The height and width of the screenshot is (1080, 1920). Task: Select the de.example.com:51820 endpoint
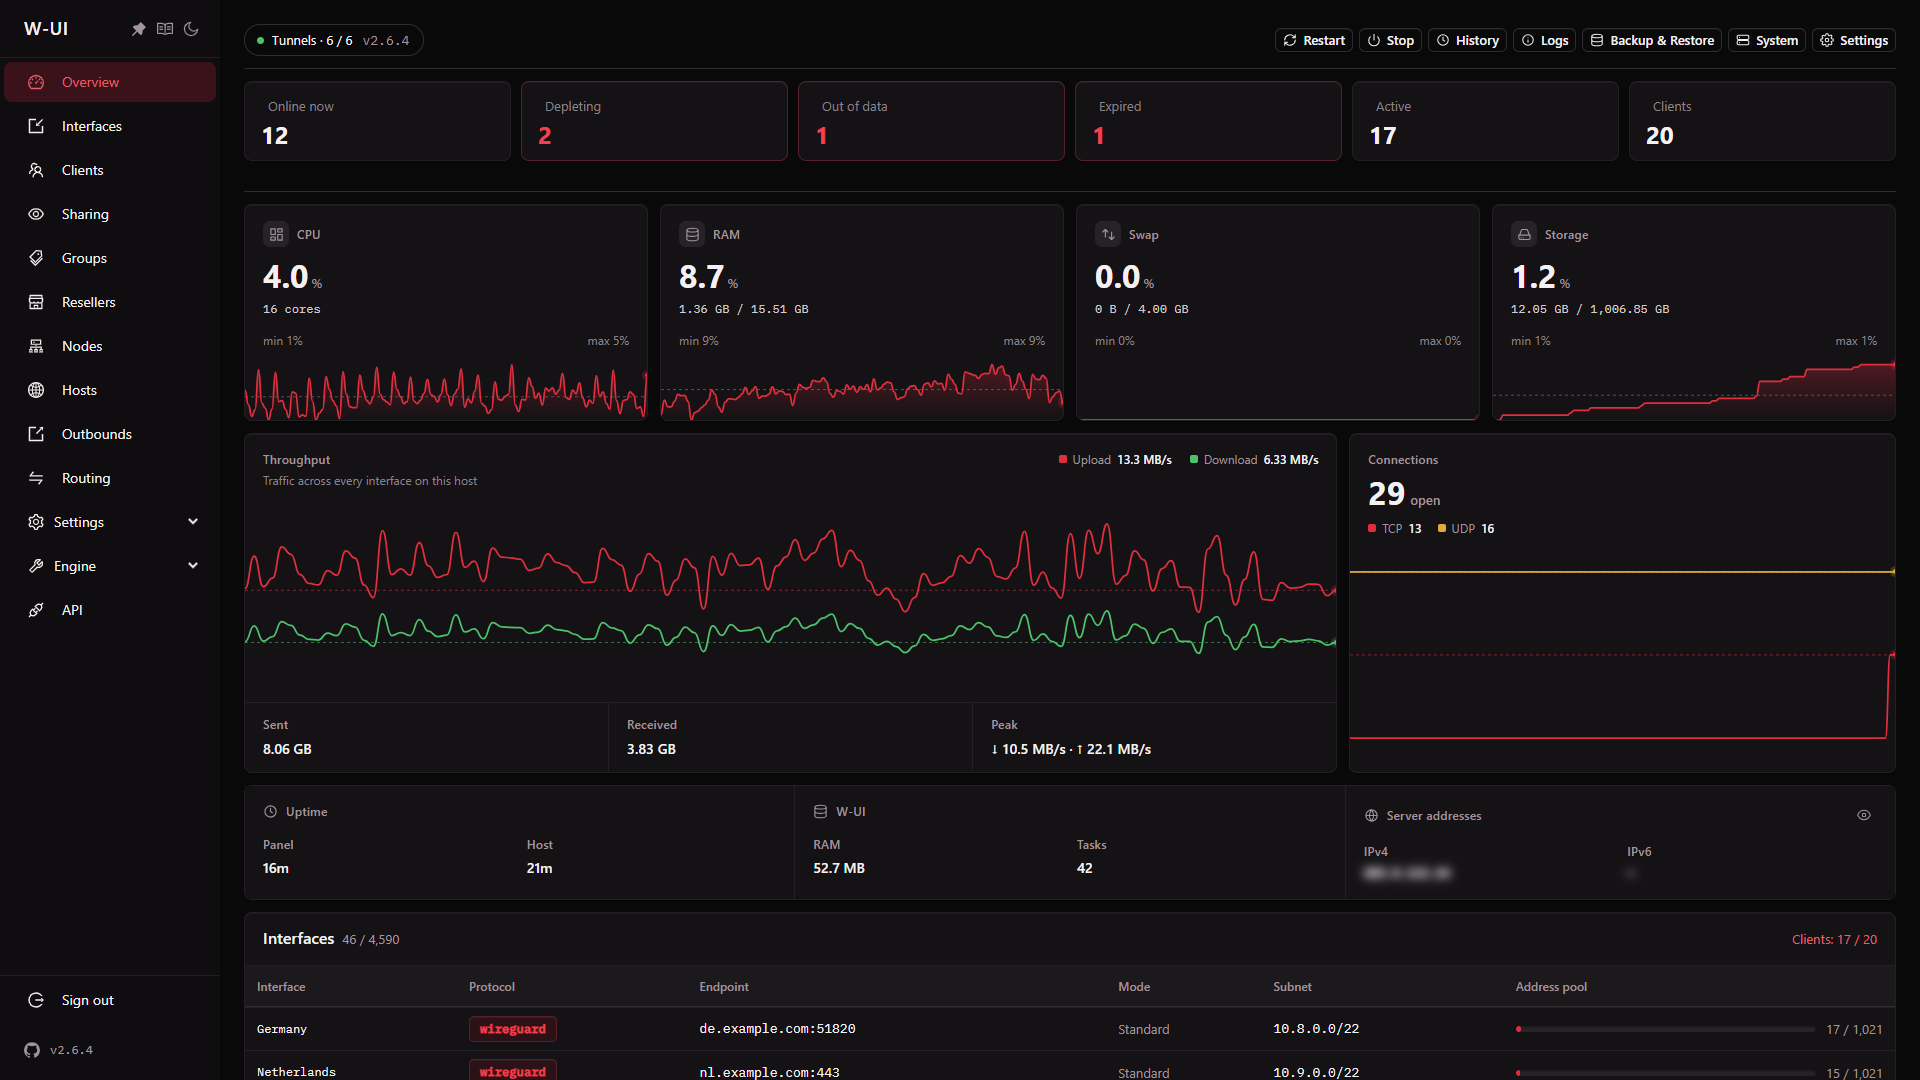tap(777, 1029)
